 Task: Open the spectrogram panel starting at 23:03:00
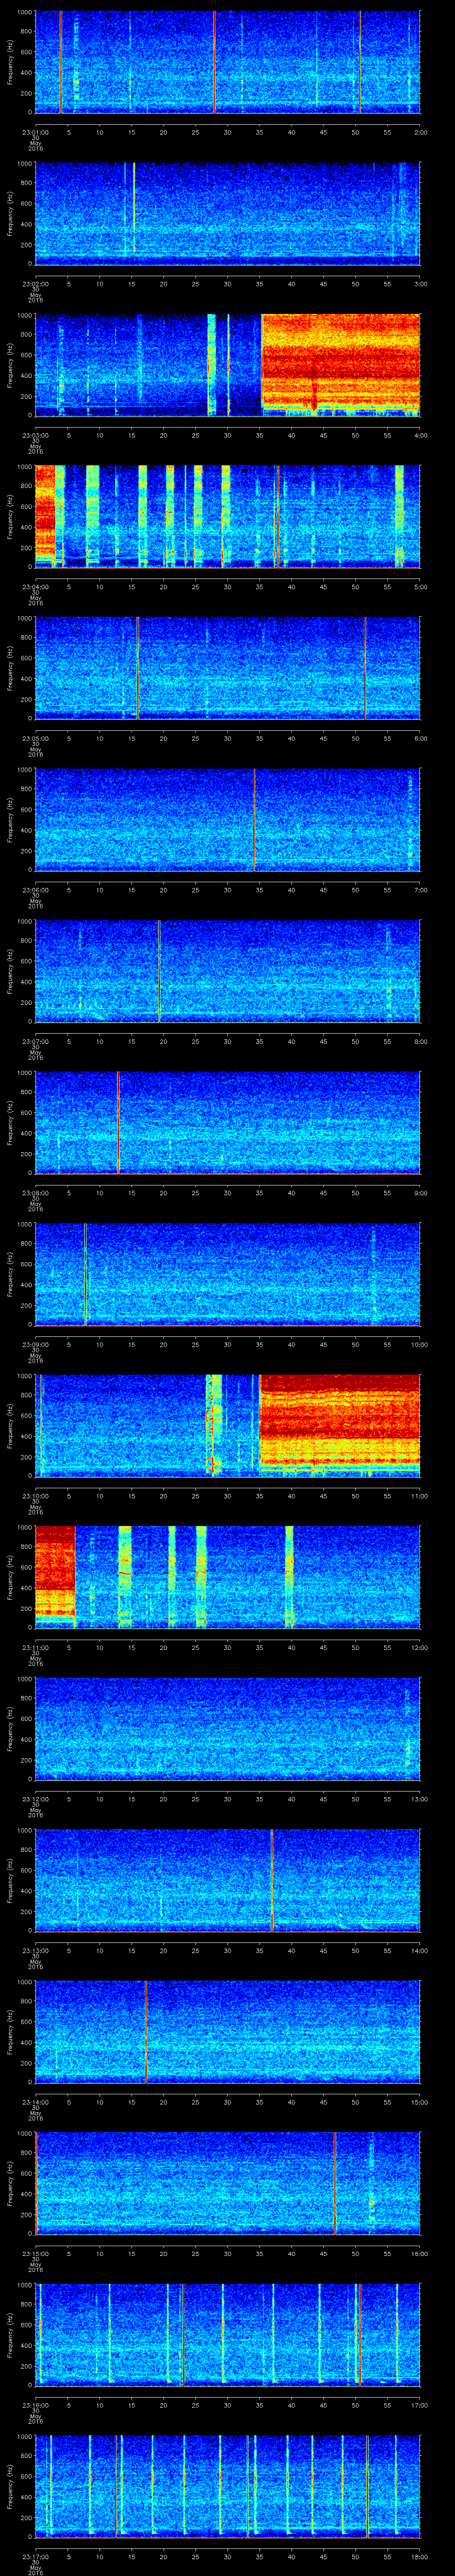click(228, 365)
